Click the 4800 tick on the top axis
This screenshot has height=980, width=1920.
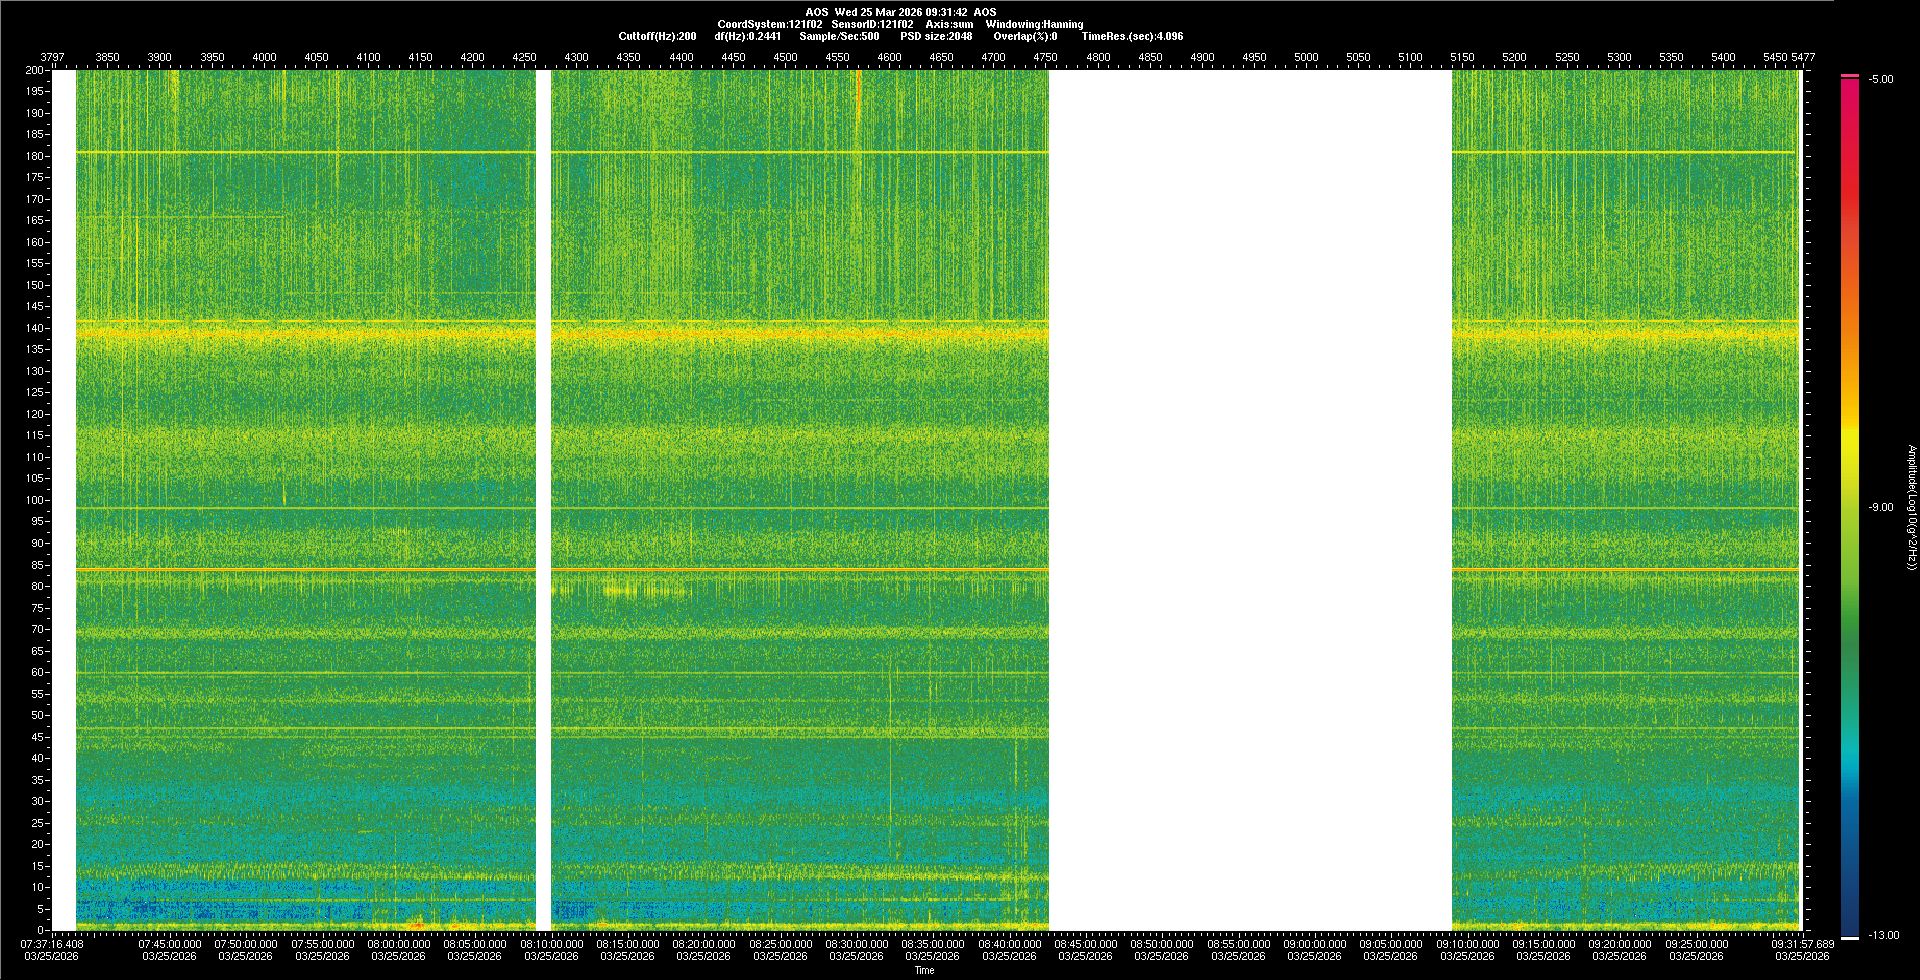1098,57
